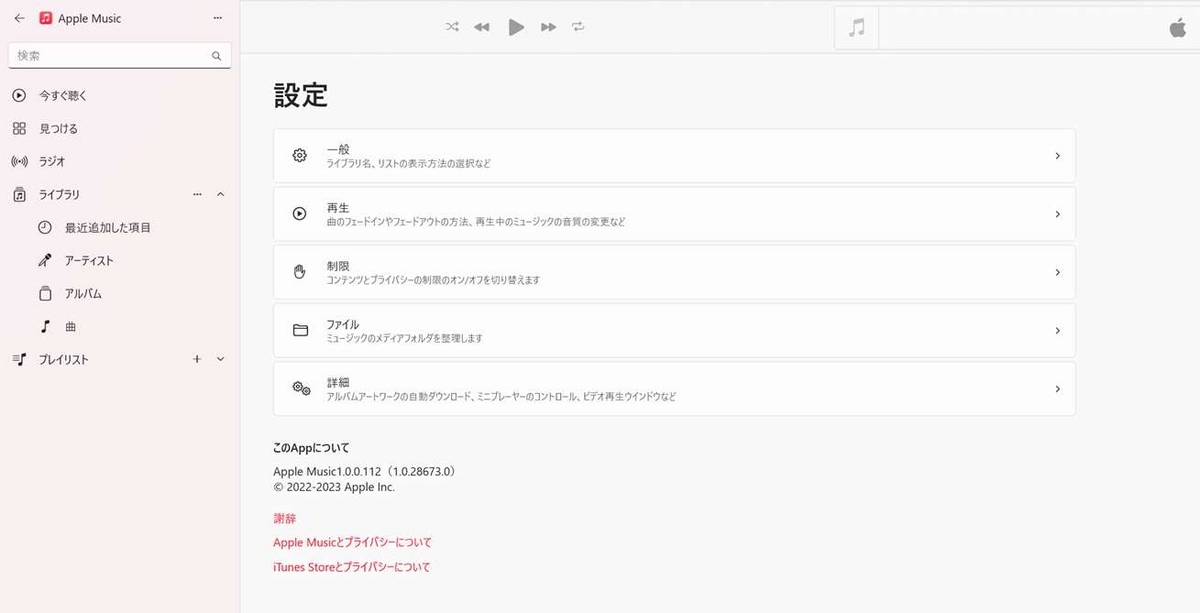
Task: Click the このAppについて heading
Action: click(311, 448)
